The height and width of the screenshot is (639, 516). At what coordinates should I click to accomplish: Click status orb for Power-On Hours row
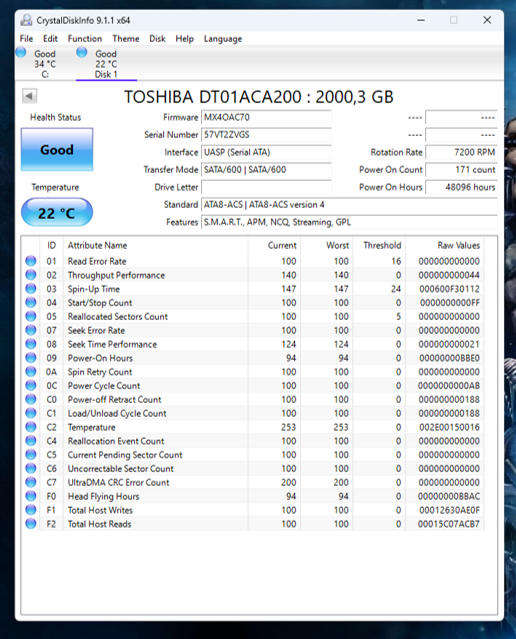pos(31,358)
